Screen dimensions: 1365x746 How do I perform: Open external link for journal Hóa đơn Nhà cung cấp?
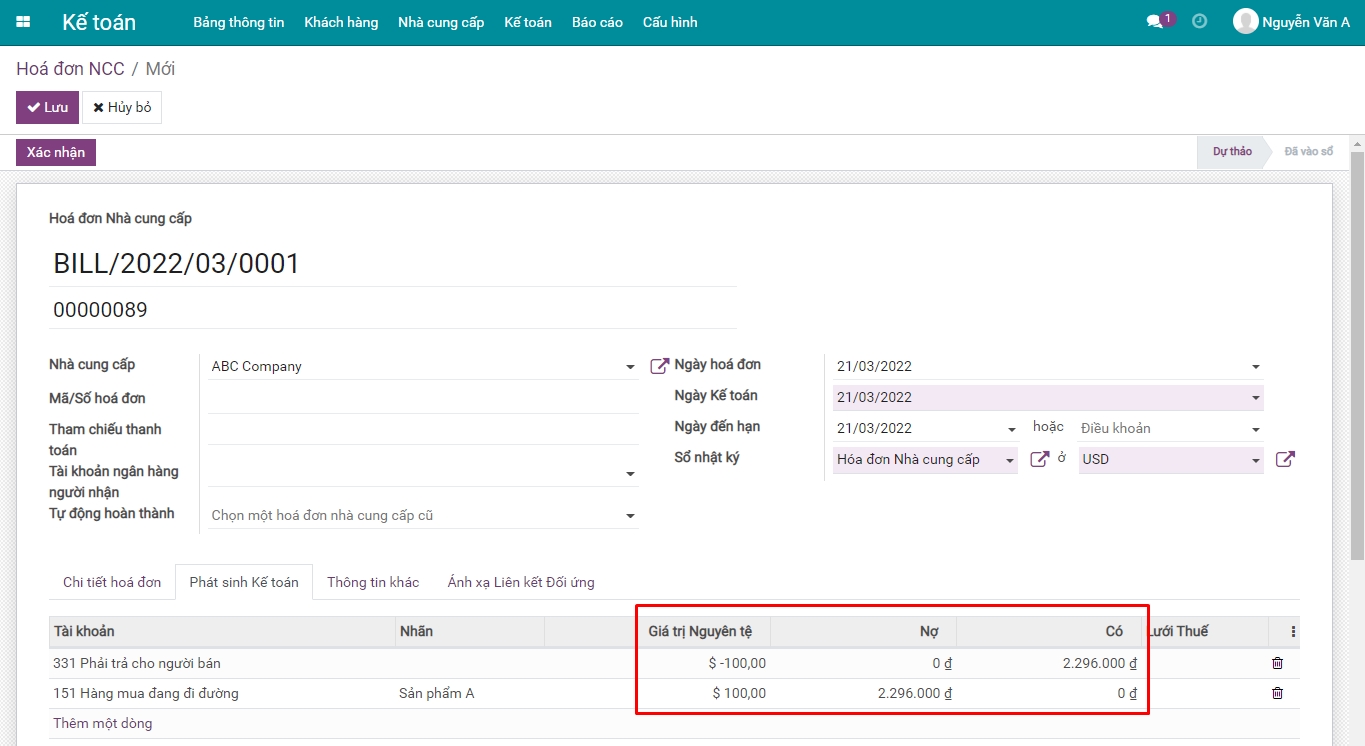tap(1039, 459)
